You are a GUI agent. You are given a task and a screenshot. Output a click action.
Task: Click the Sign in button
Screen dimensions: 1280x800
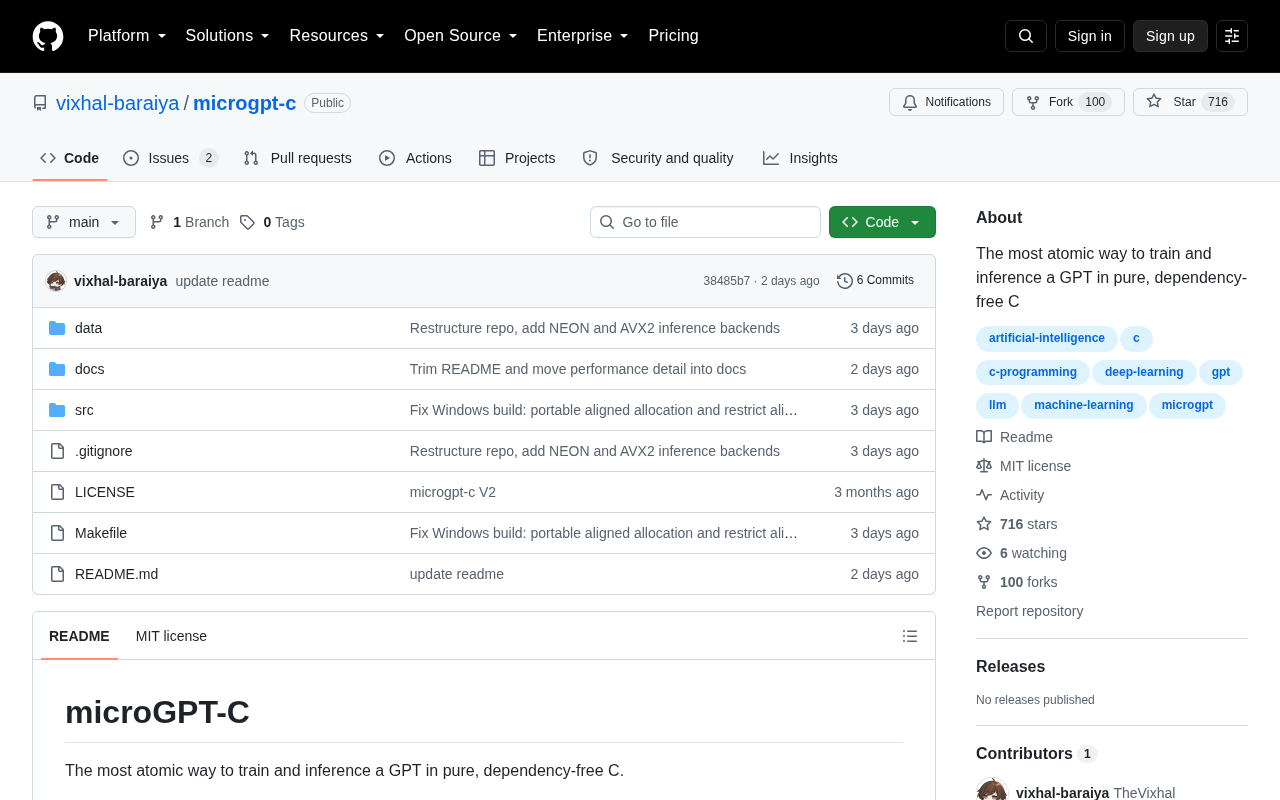1090,36
